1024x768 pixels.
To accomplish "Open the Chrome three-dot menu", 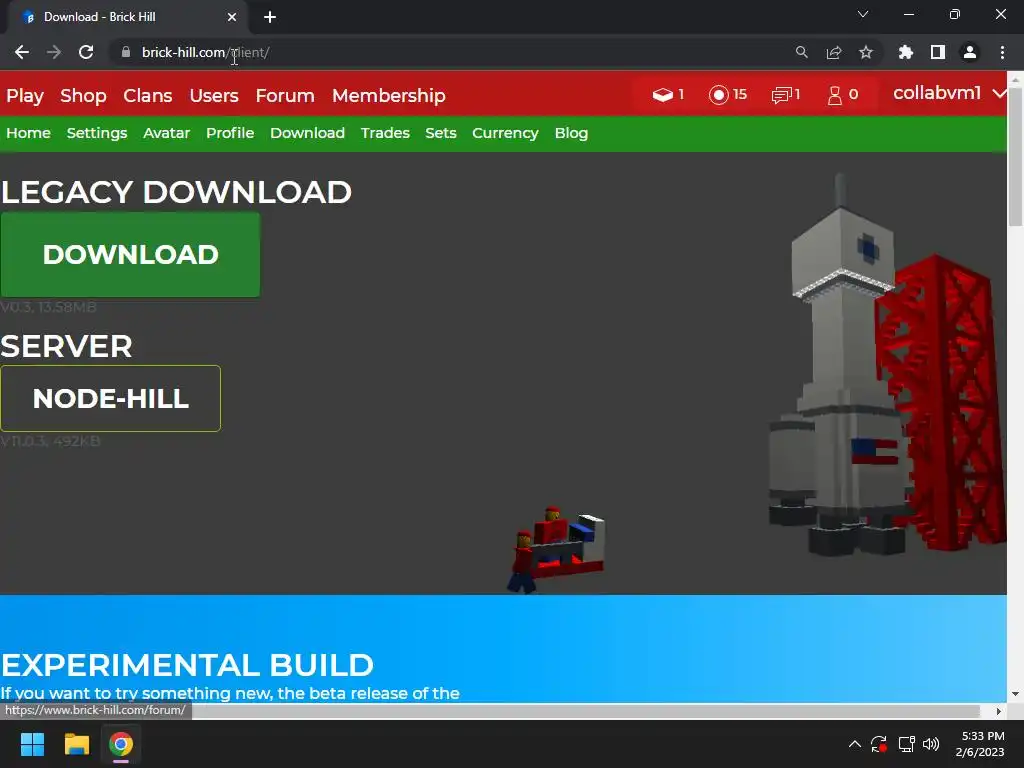I will (1002, 52).
